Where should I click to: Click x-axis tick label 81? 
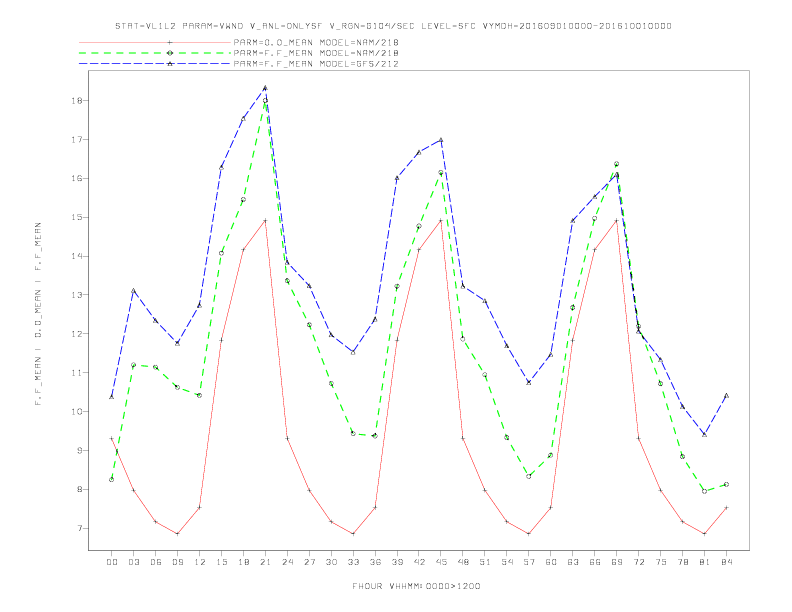click(x=705, y=562)
